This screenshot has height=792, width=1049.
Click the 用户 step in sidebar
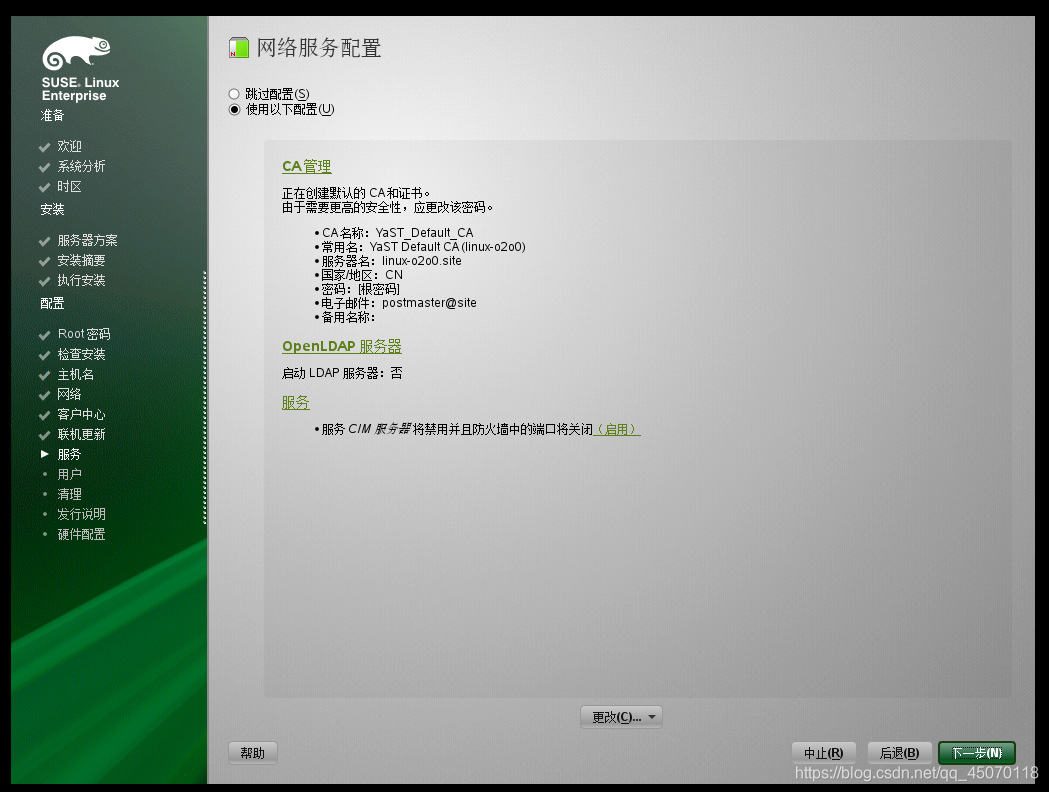pyautogui.click(x=70, y=475)
